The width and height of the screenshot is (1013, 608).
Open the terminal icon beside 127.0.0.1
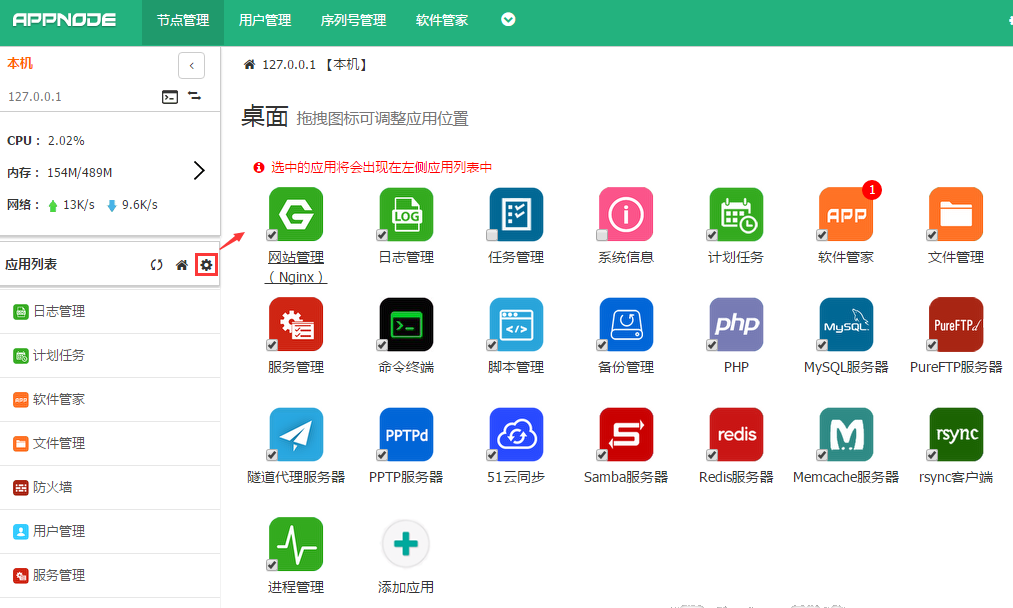pos(170,97)
